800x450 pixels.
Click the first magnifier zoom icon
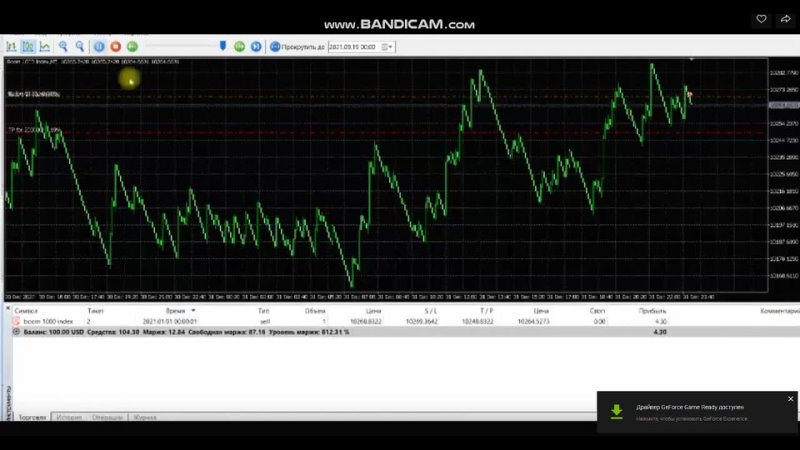point(63,47)
